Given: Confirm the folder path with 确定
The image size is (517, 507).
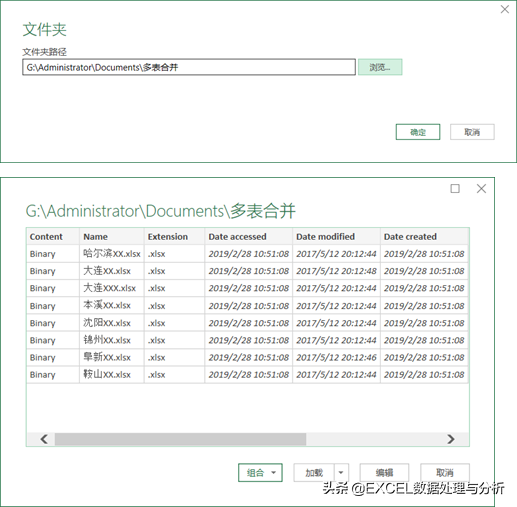Looking at the screenshot, I should [x=418, y=132].
